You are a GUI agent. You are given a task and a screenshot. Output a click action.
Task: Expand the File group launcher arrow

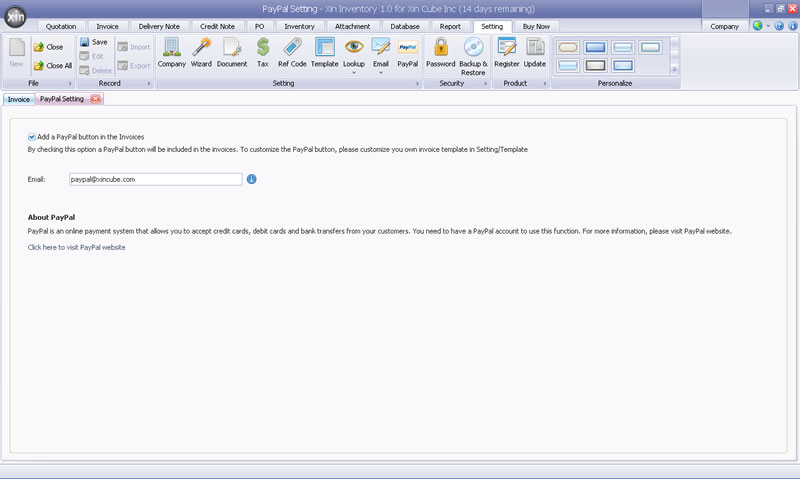coord(70,83)
